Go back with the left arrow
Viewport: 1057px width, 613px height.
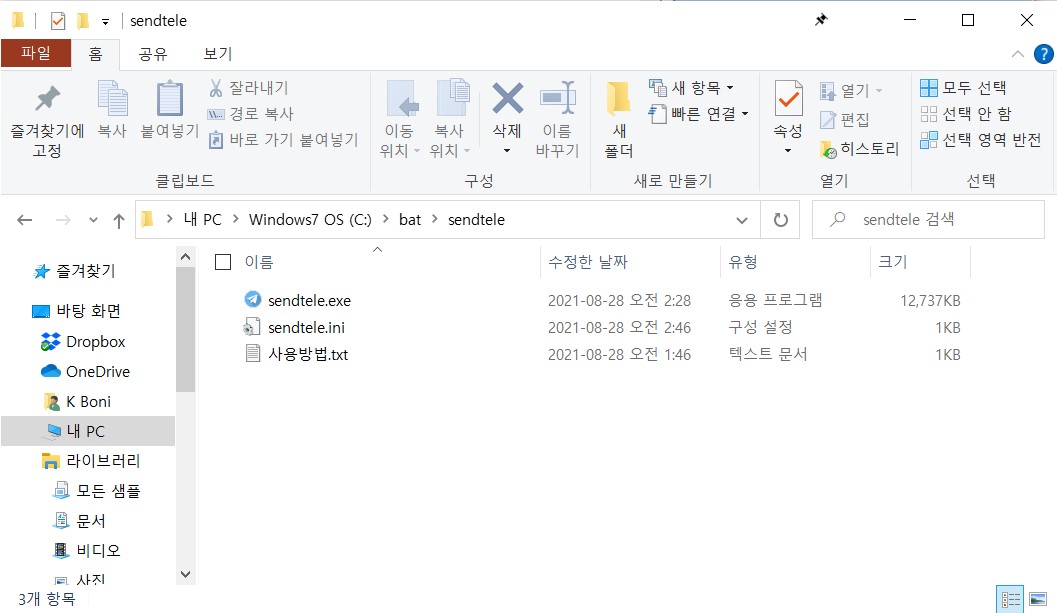25,220
